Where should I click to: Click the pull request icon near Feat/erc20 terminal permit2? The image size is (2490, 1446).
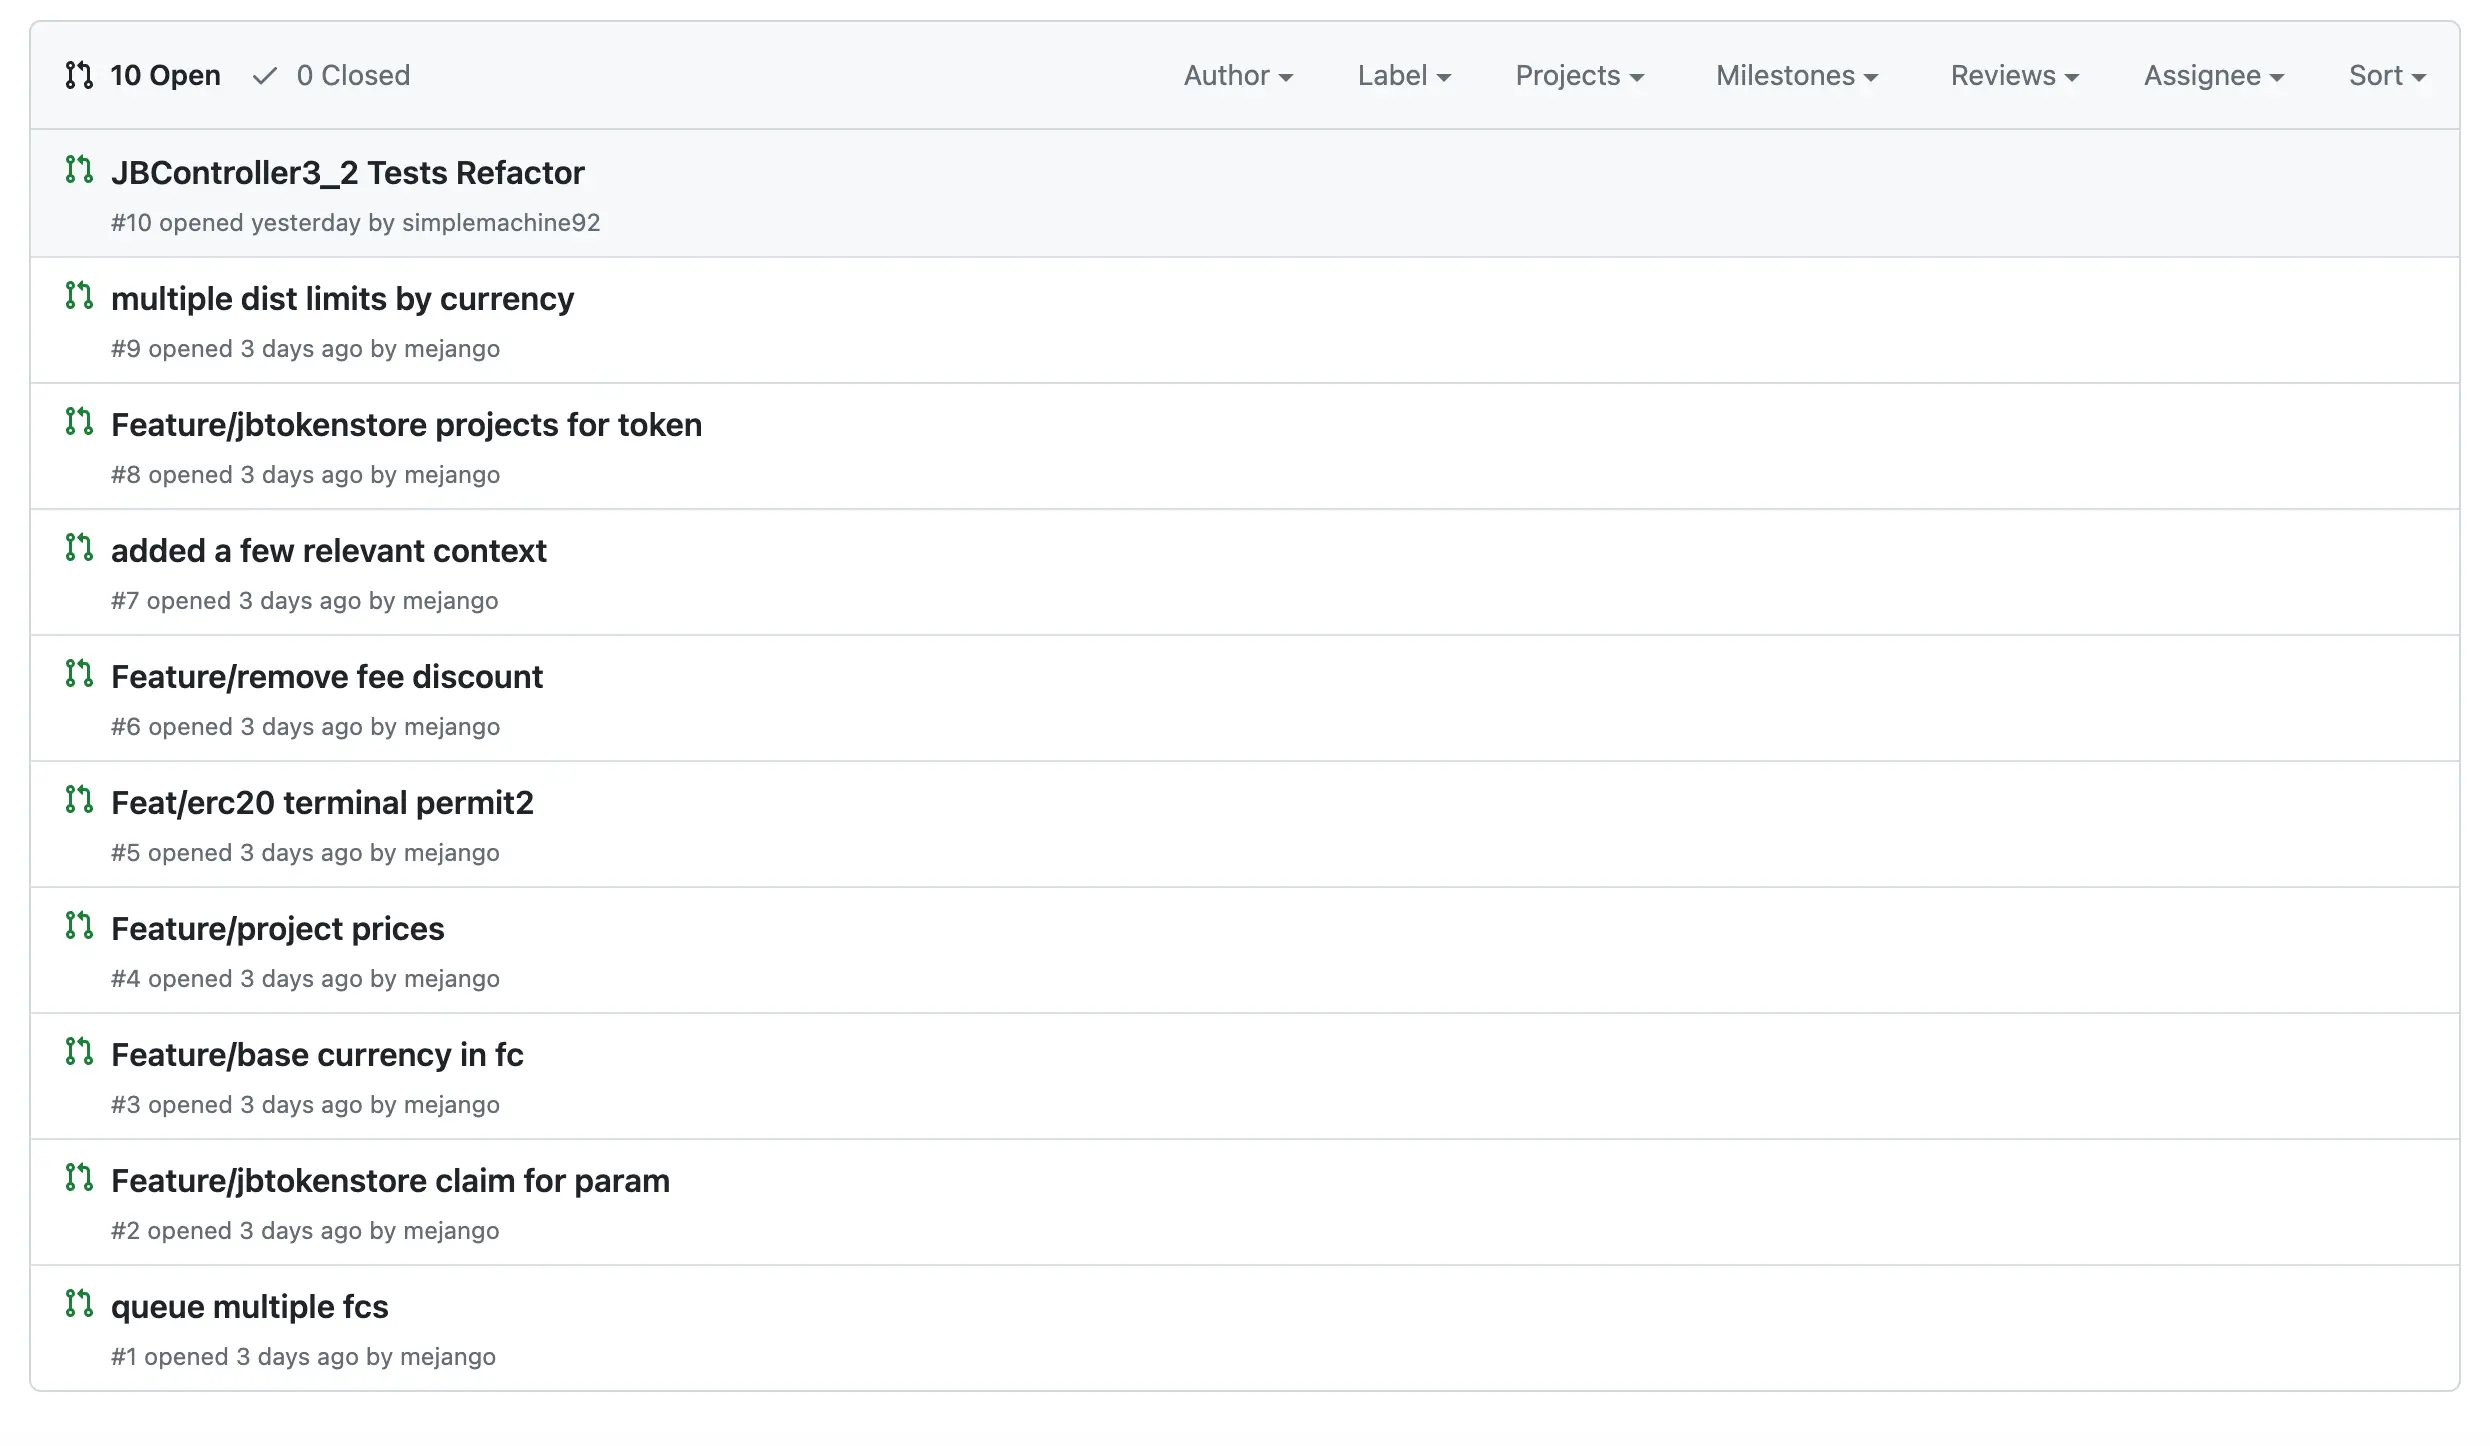[79, 800]
